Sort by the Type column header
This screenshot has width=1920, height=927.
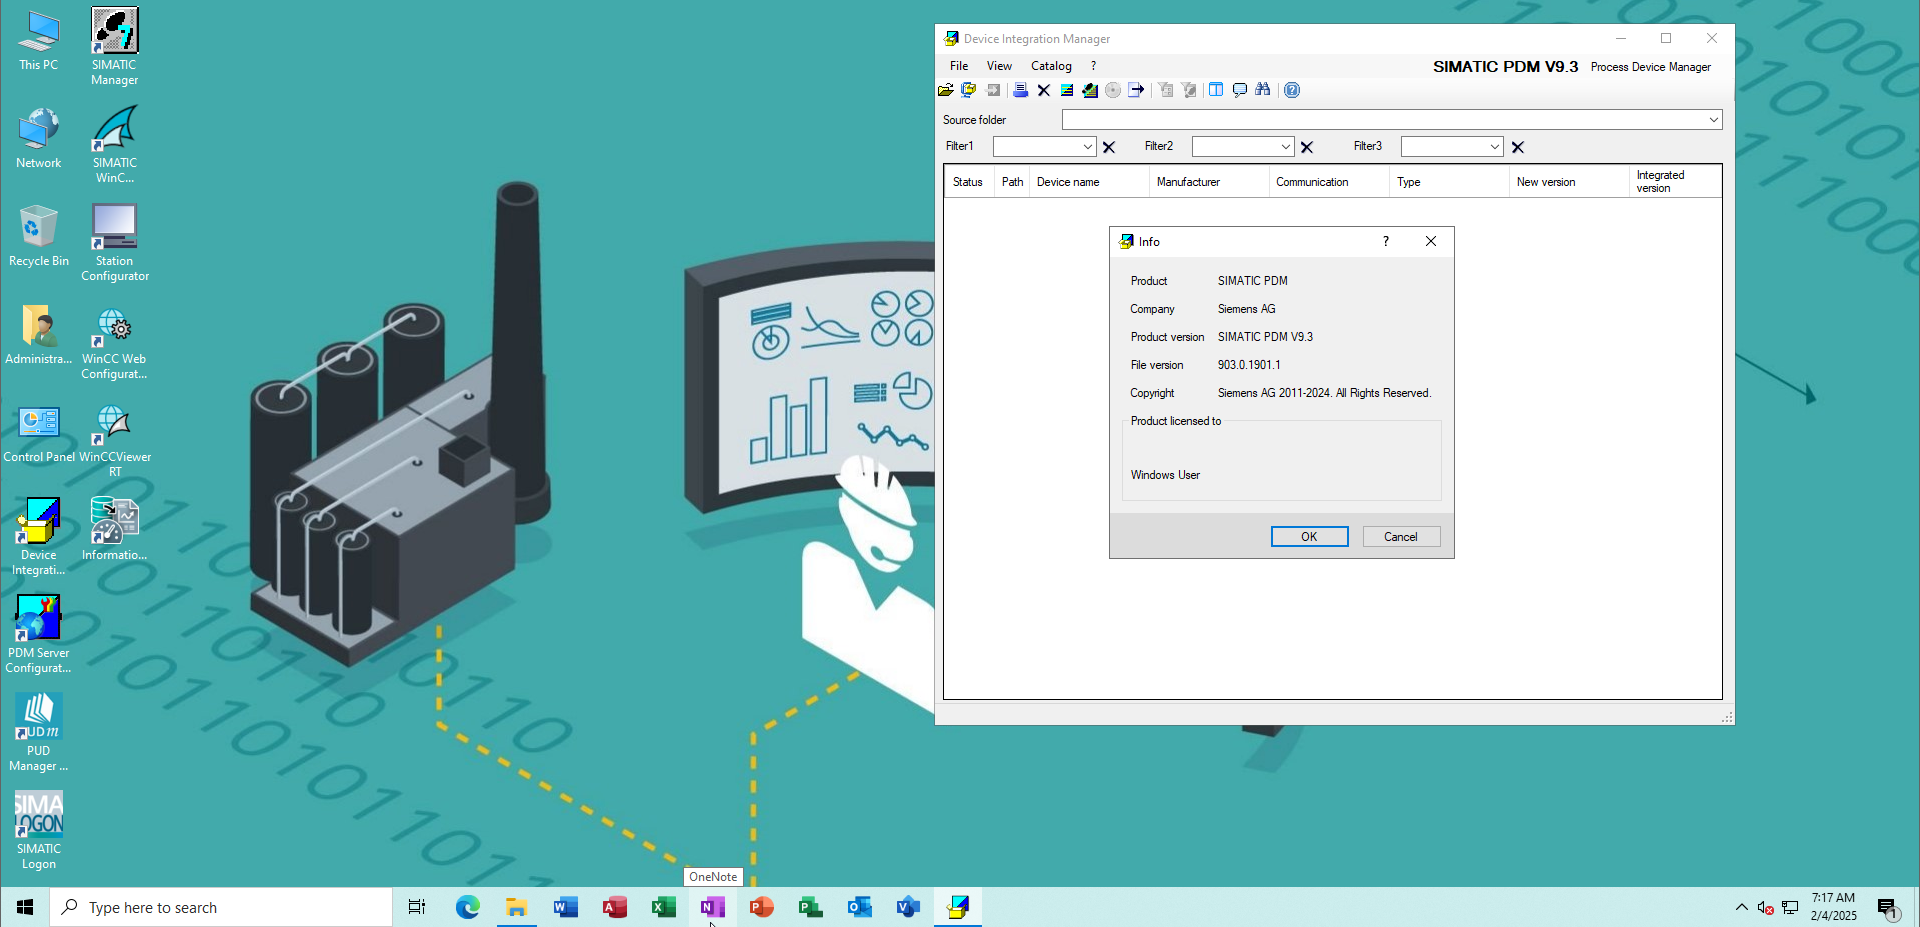(x=1449, y=182)
